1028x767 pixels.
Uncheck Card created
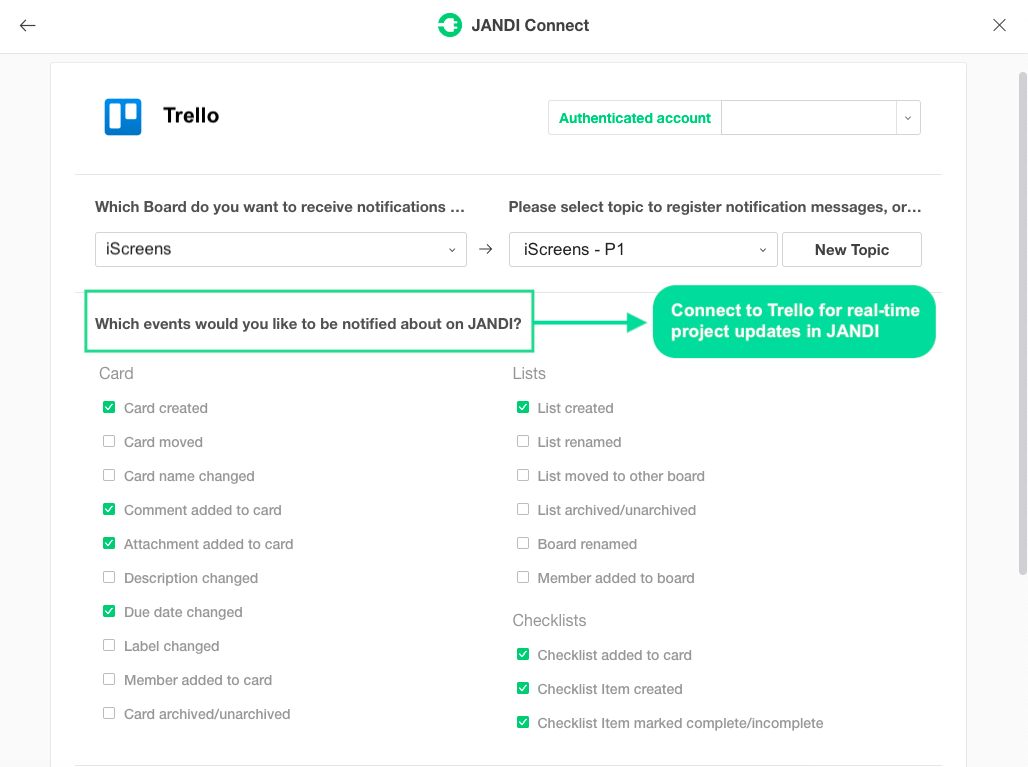click(x=109, y=407)
